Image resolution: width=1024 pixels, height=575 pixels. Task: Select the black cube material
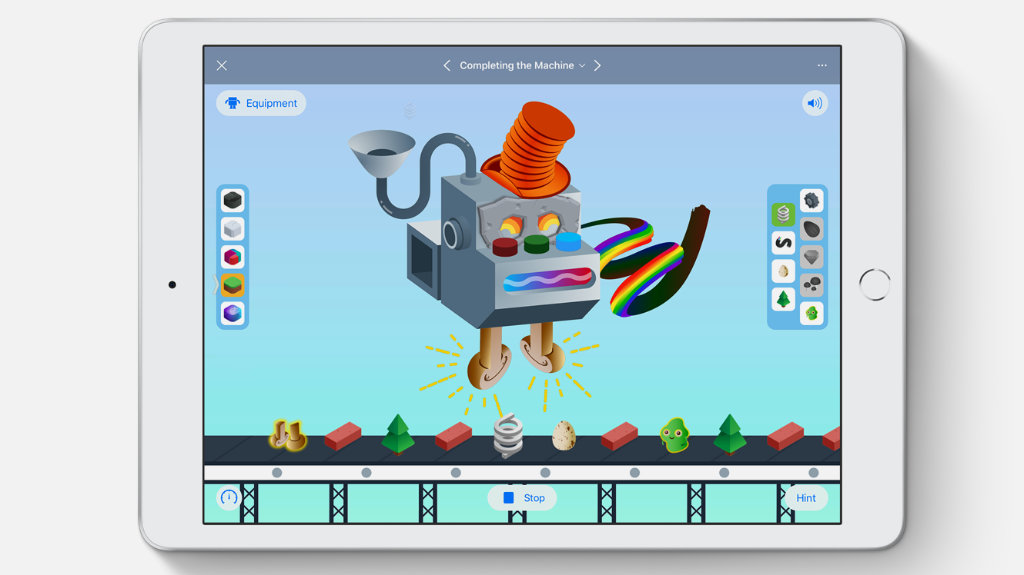pyautogui.click(x=232, y=200)
